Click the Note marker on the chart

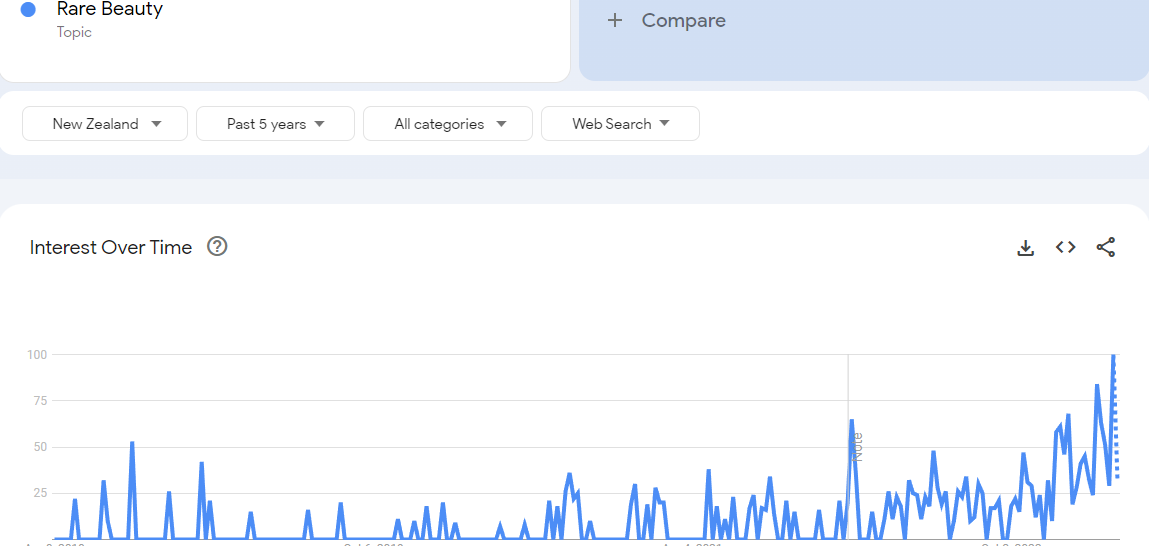pyautogui.click(x=858, y=446)
